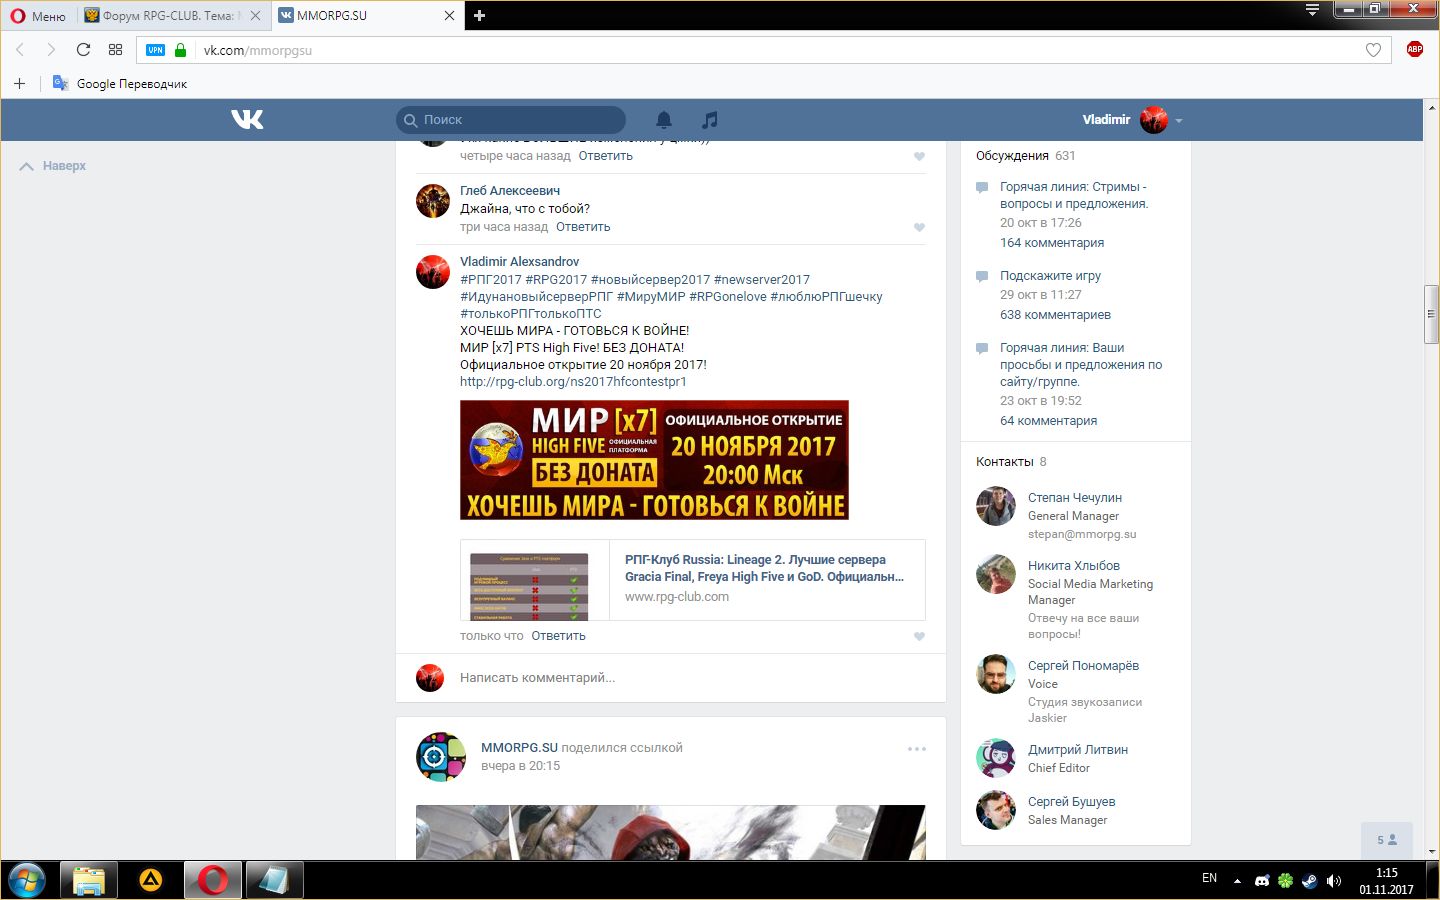Click the page vertical scrollbar thumb
This screenshot has width=1440, height=900.
1431,314
